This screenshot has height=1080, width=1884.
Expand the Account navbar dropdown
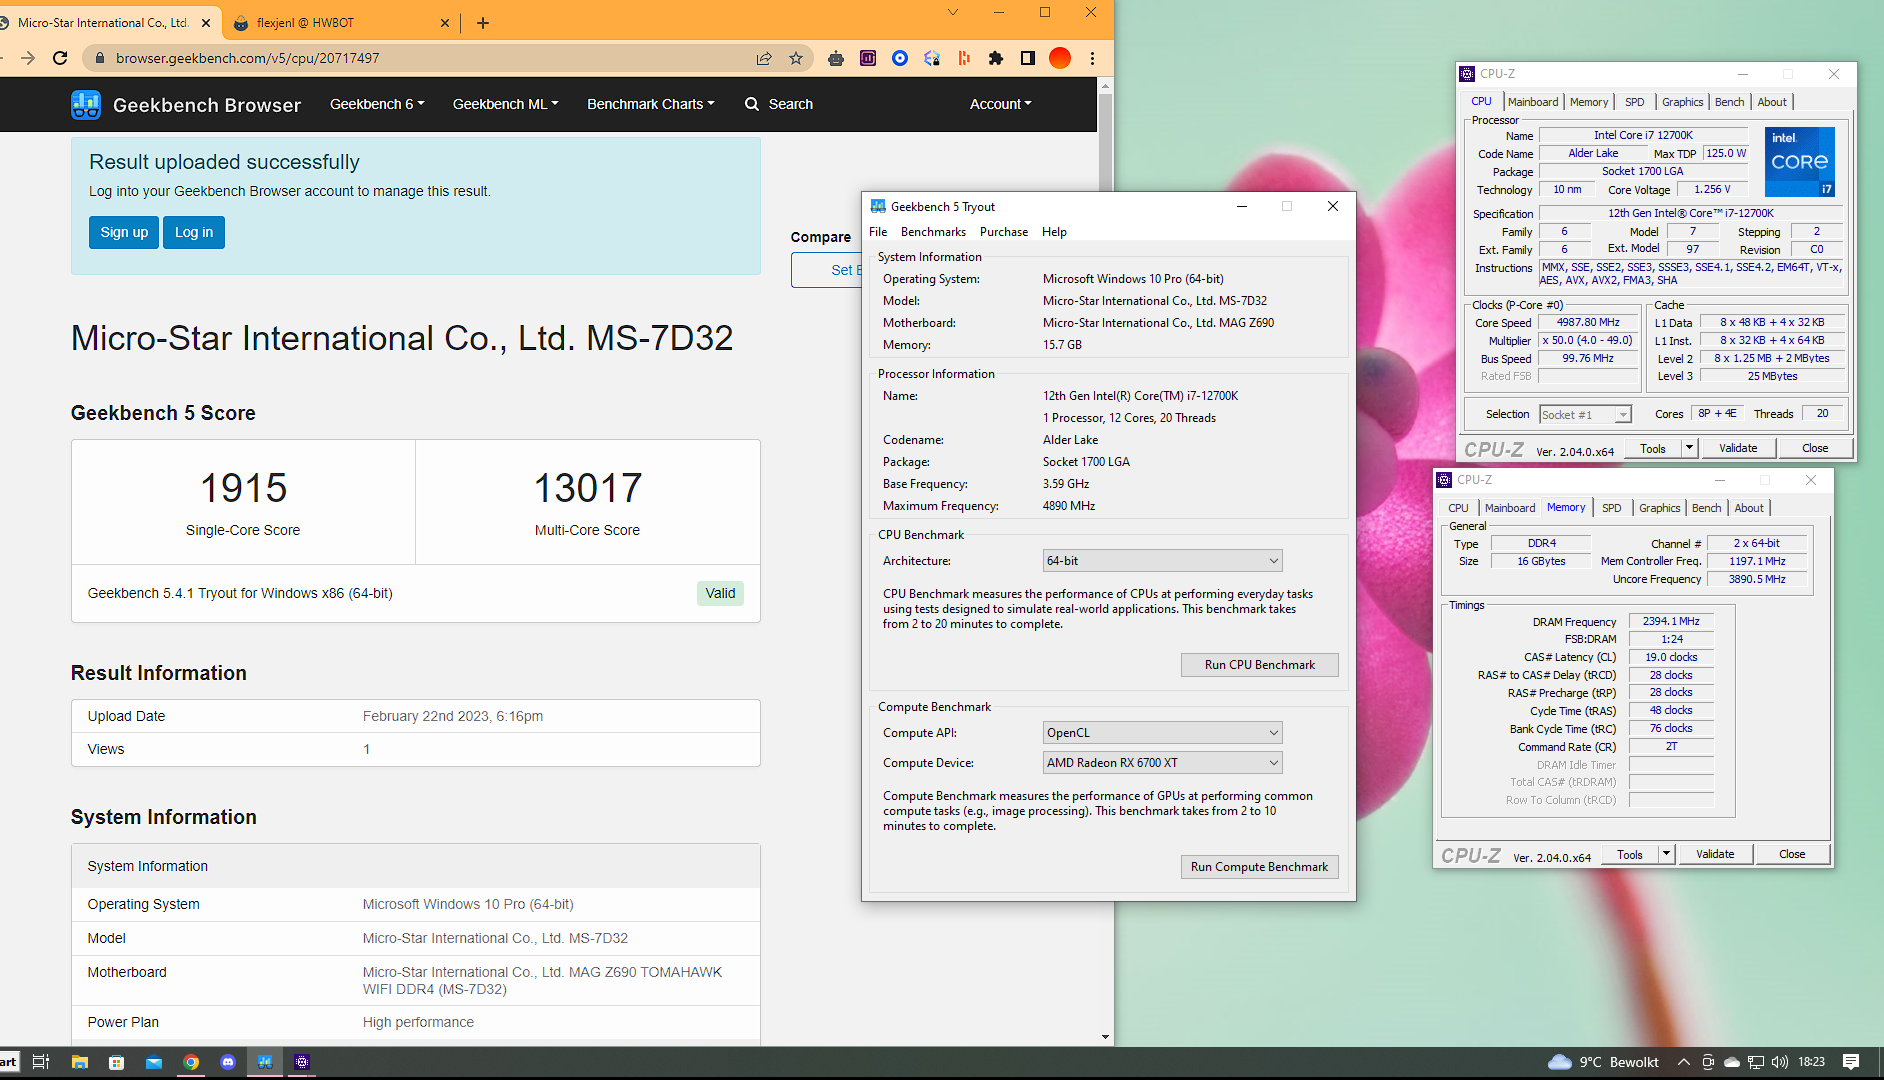click(x=1000, y=104)
